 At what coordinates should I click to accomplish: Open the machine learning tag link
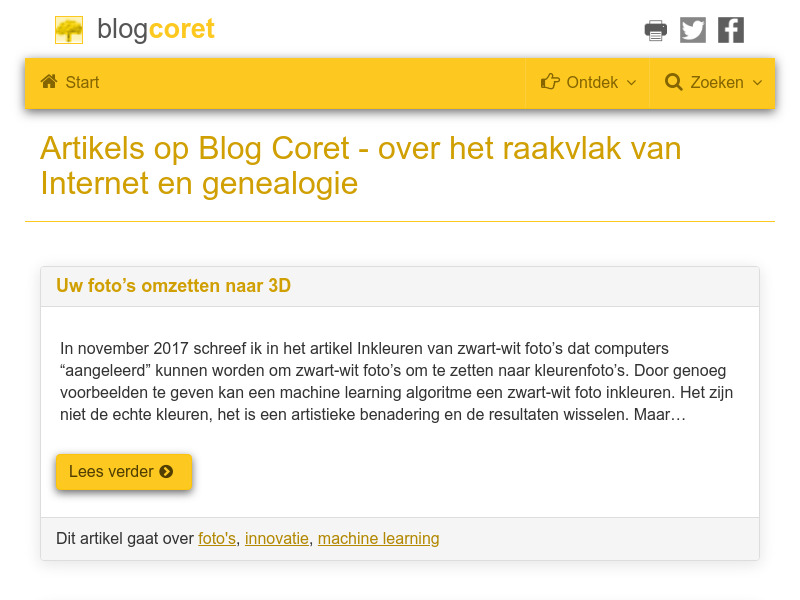point(378,538)
